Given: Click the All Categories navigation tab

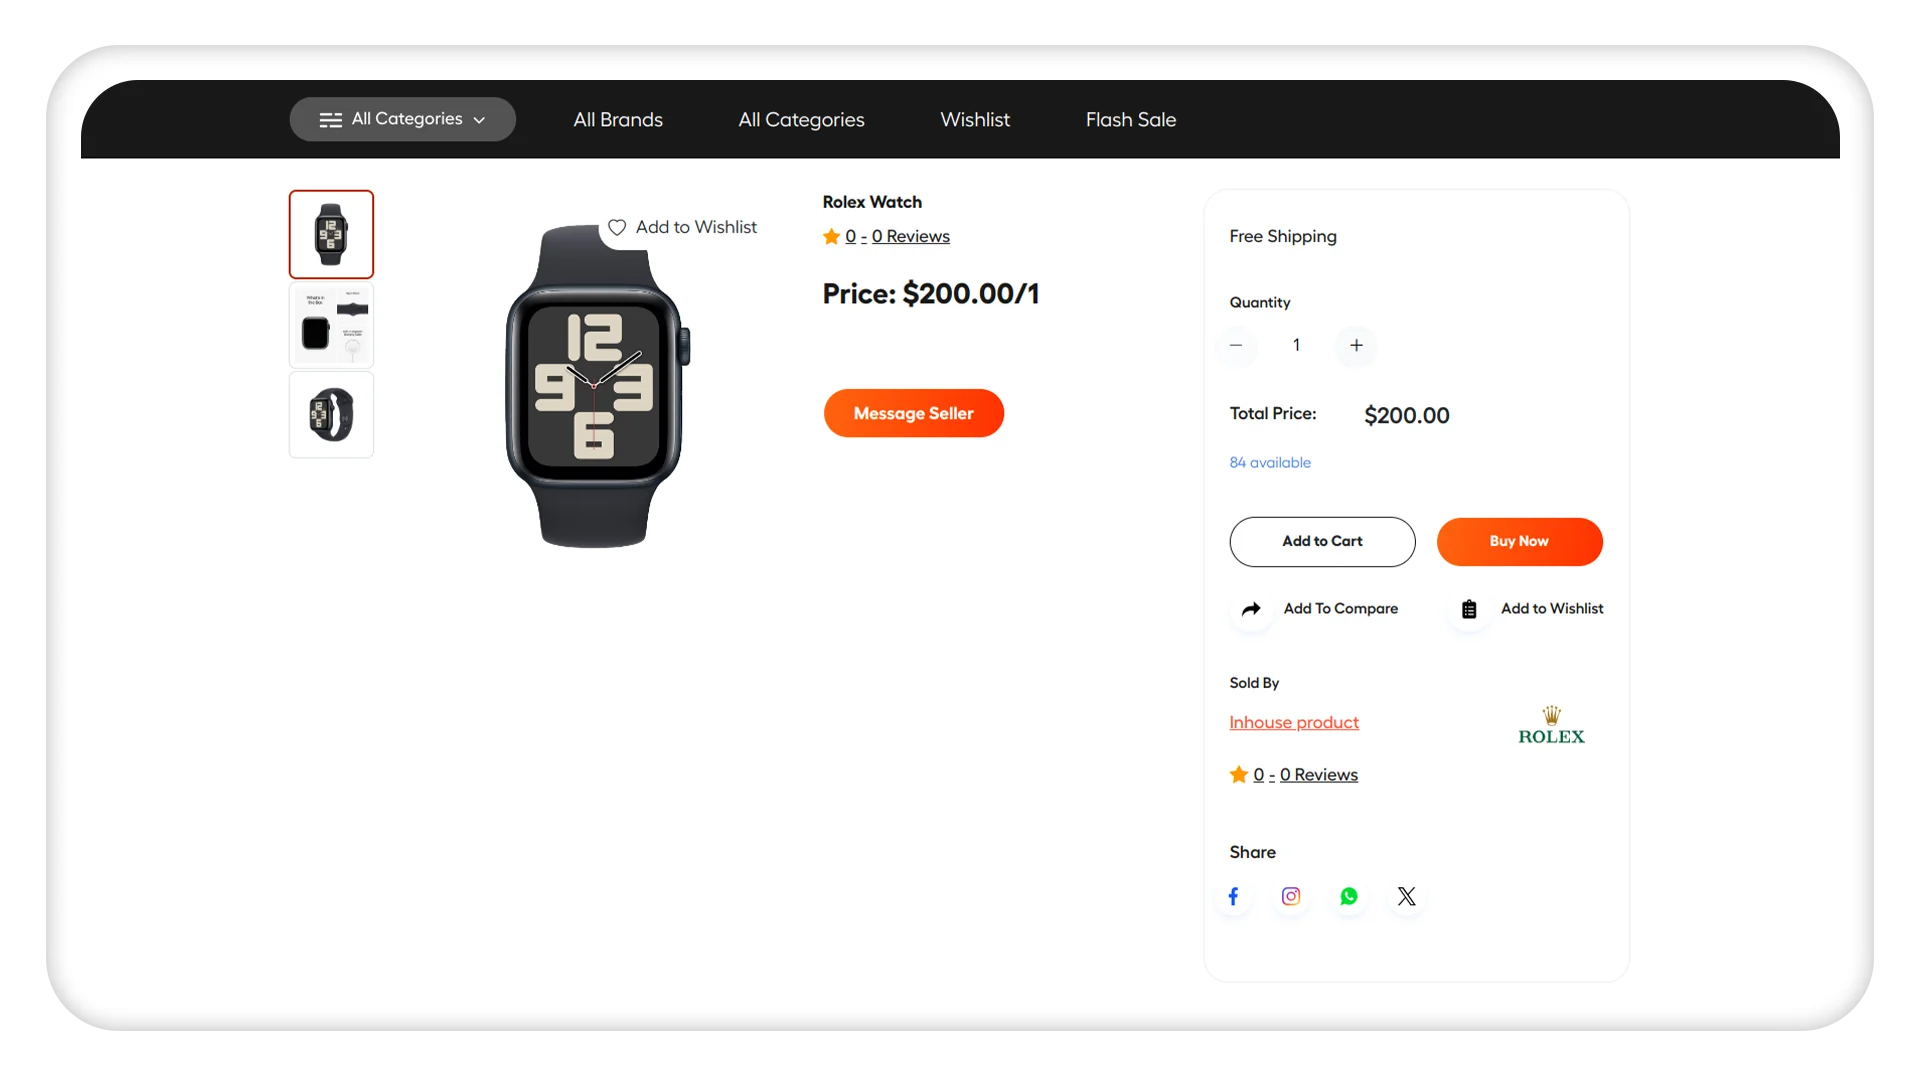Looking at the screenshot, I should (x=802, y=119).
